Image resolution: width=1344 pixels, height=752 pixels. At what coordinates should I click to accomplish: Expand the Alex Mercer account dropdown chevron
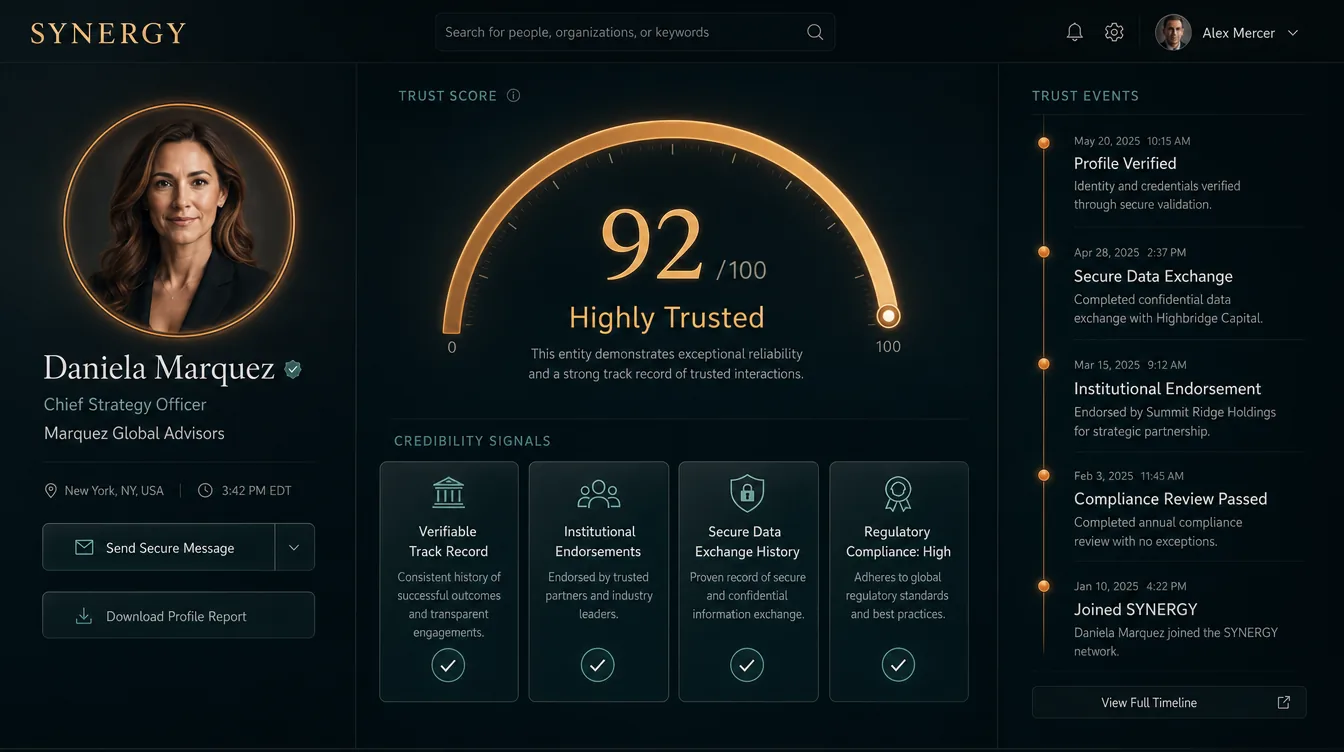point(1292,33)
